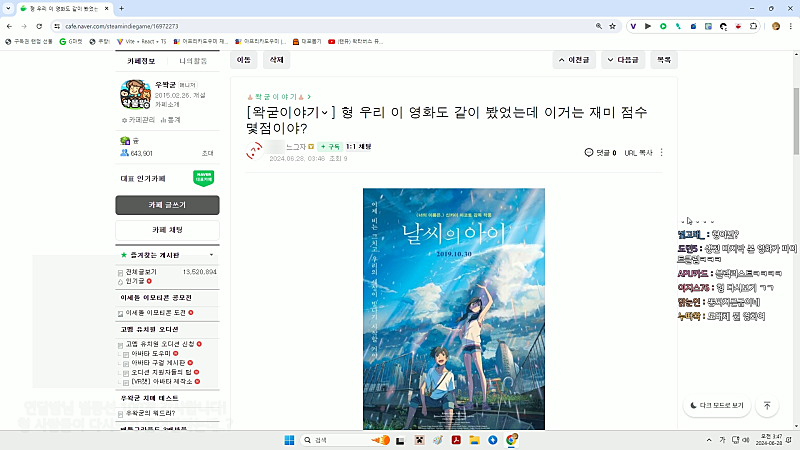Click the 카페 채팅 chat button

(167, 230)
